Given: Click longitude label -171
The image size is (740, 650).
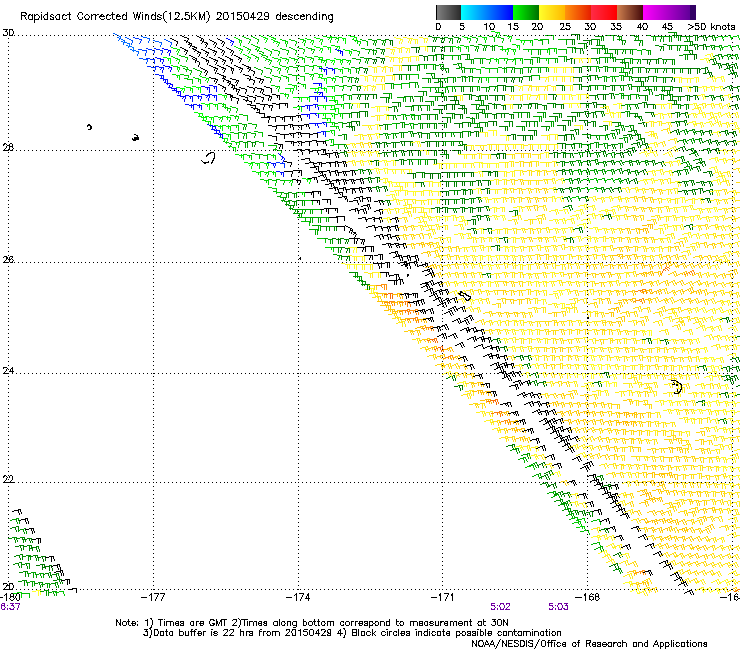Looking at the screenshot, I should (443, 597).
